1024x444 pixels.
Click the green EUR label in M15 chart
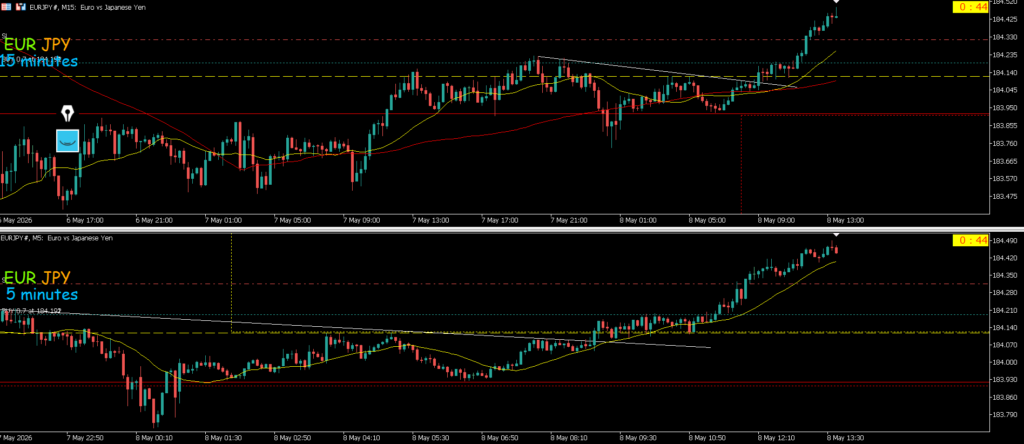[x=20, y=45]
